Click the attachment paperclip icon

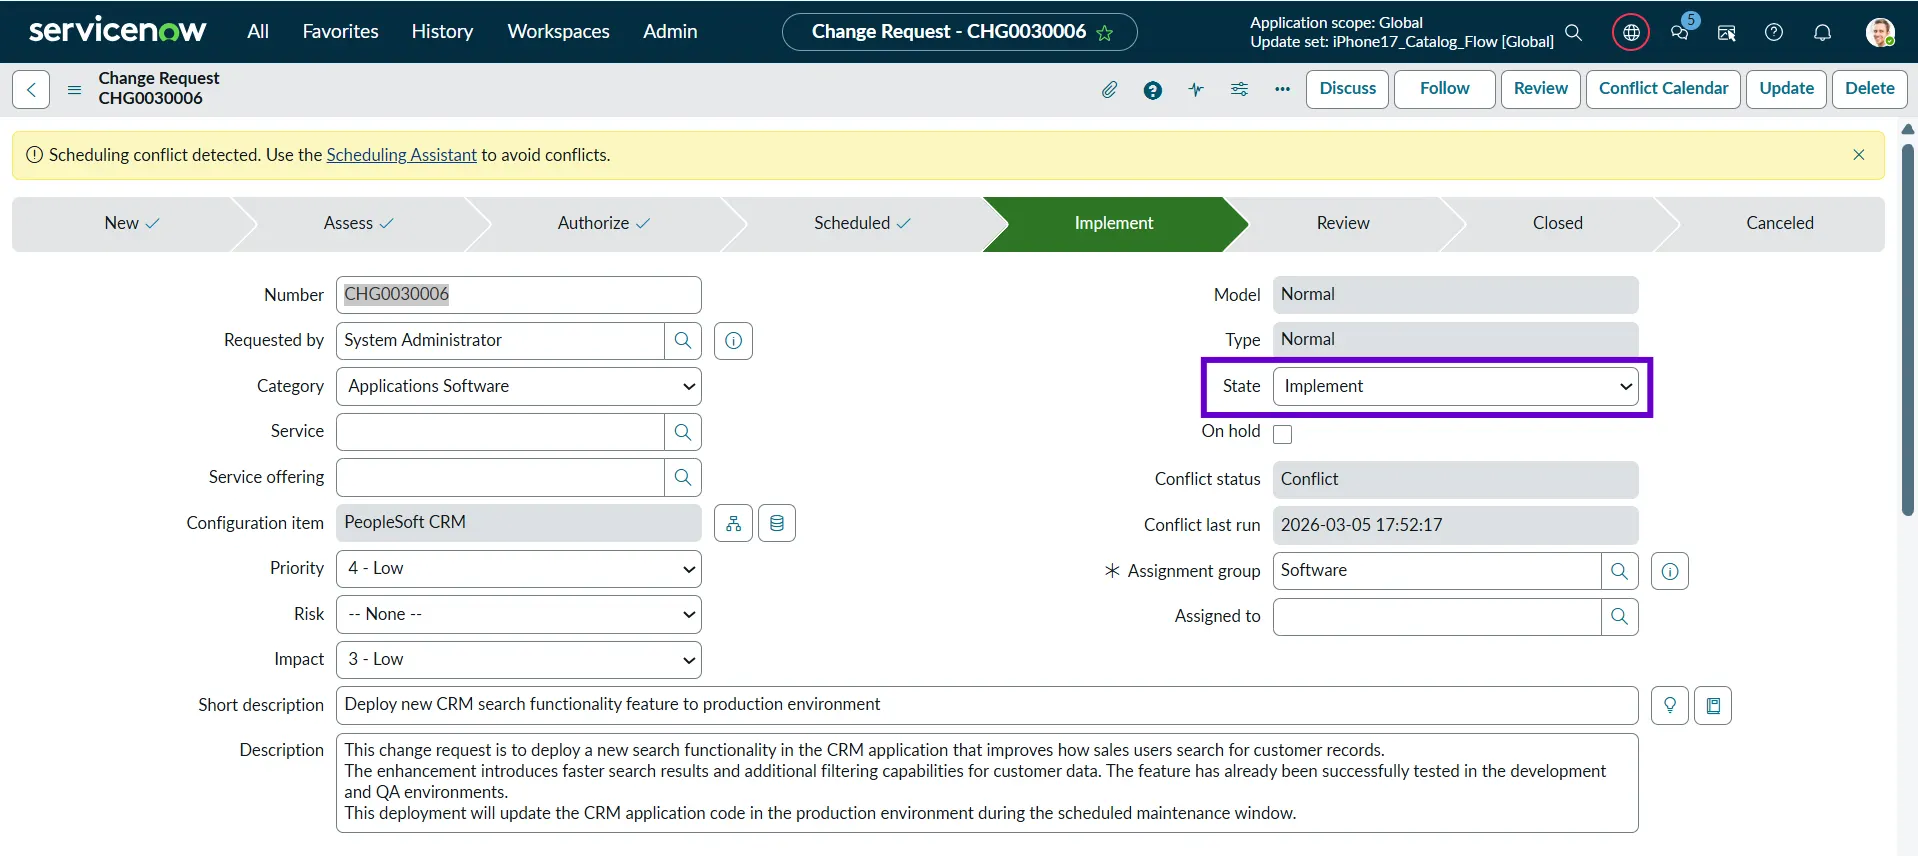click(x=1109, y=90)
